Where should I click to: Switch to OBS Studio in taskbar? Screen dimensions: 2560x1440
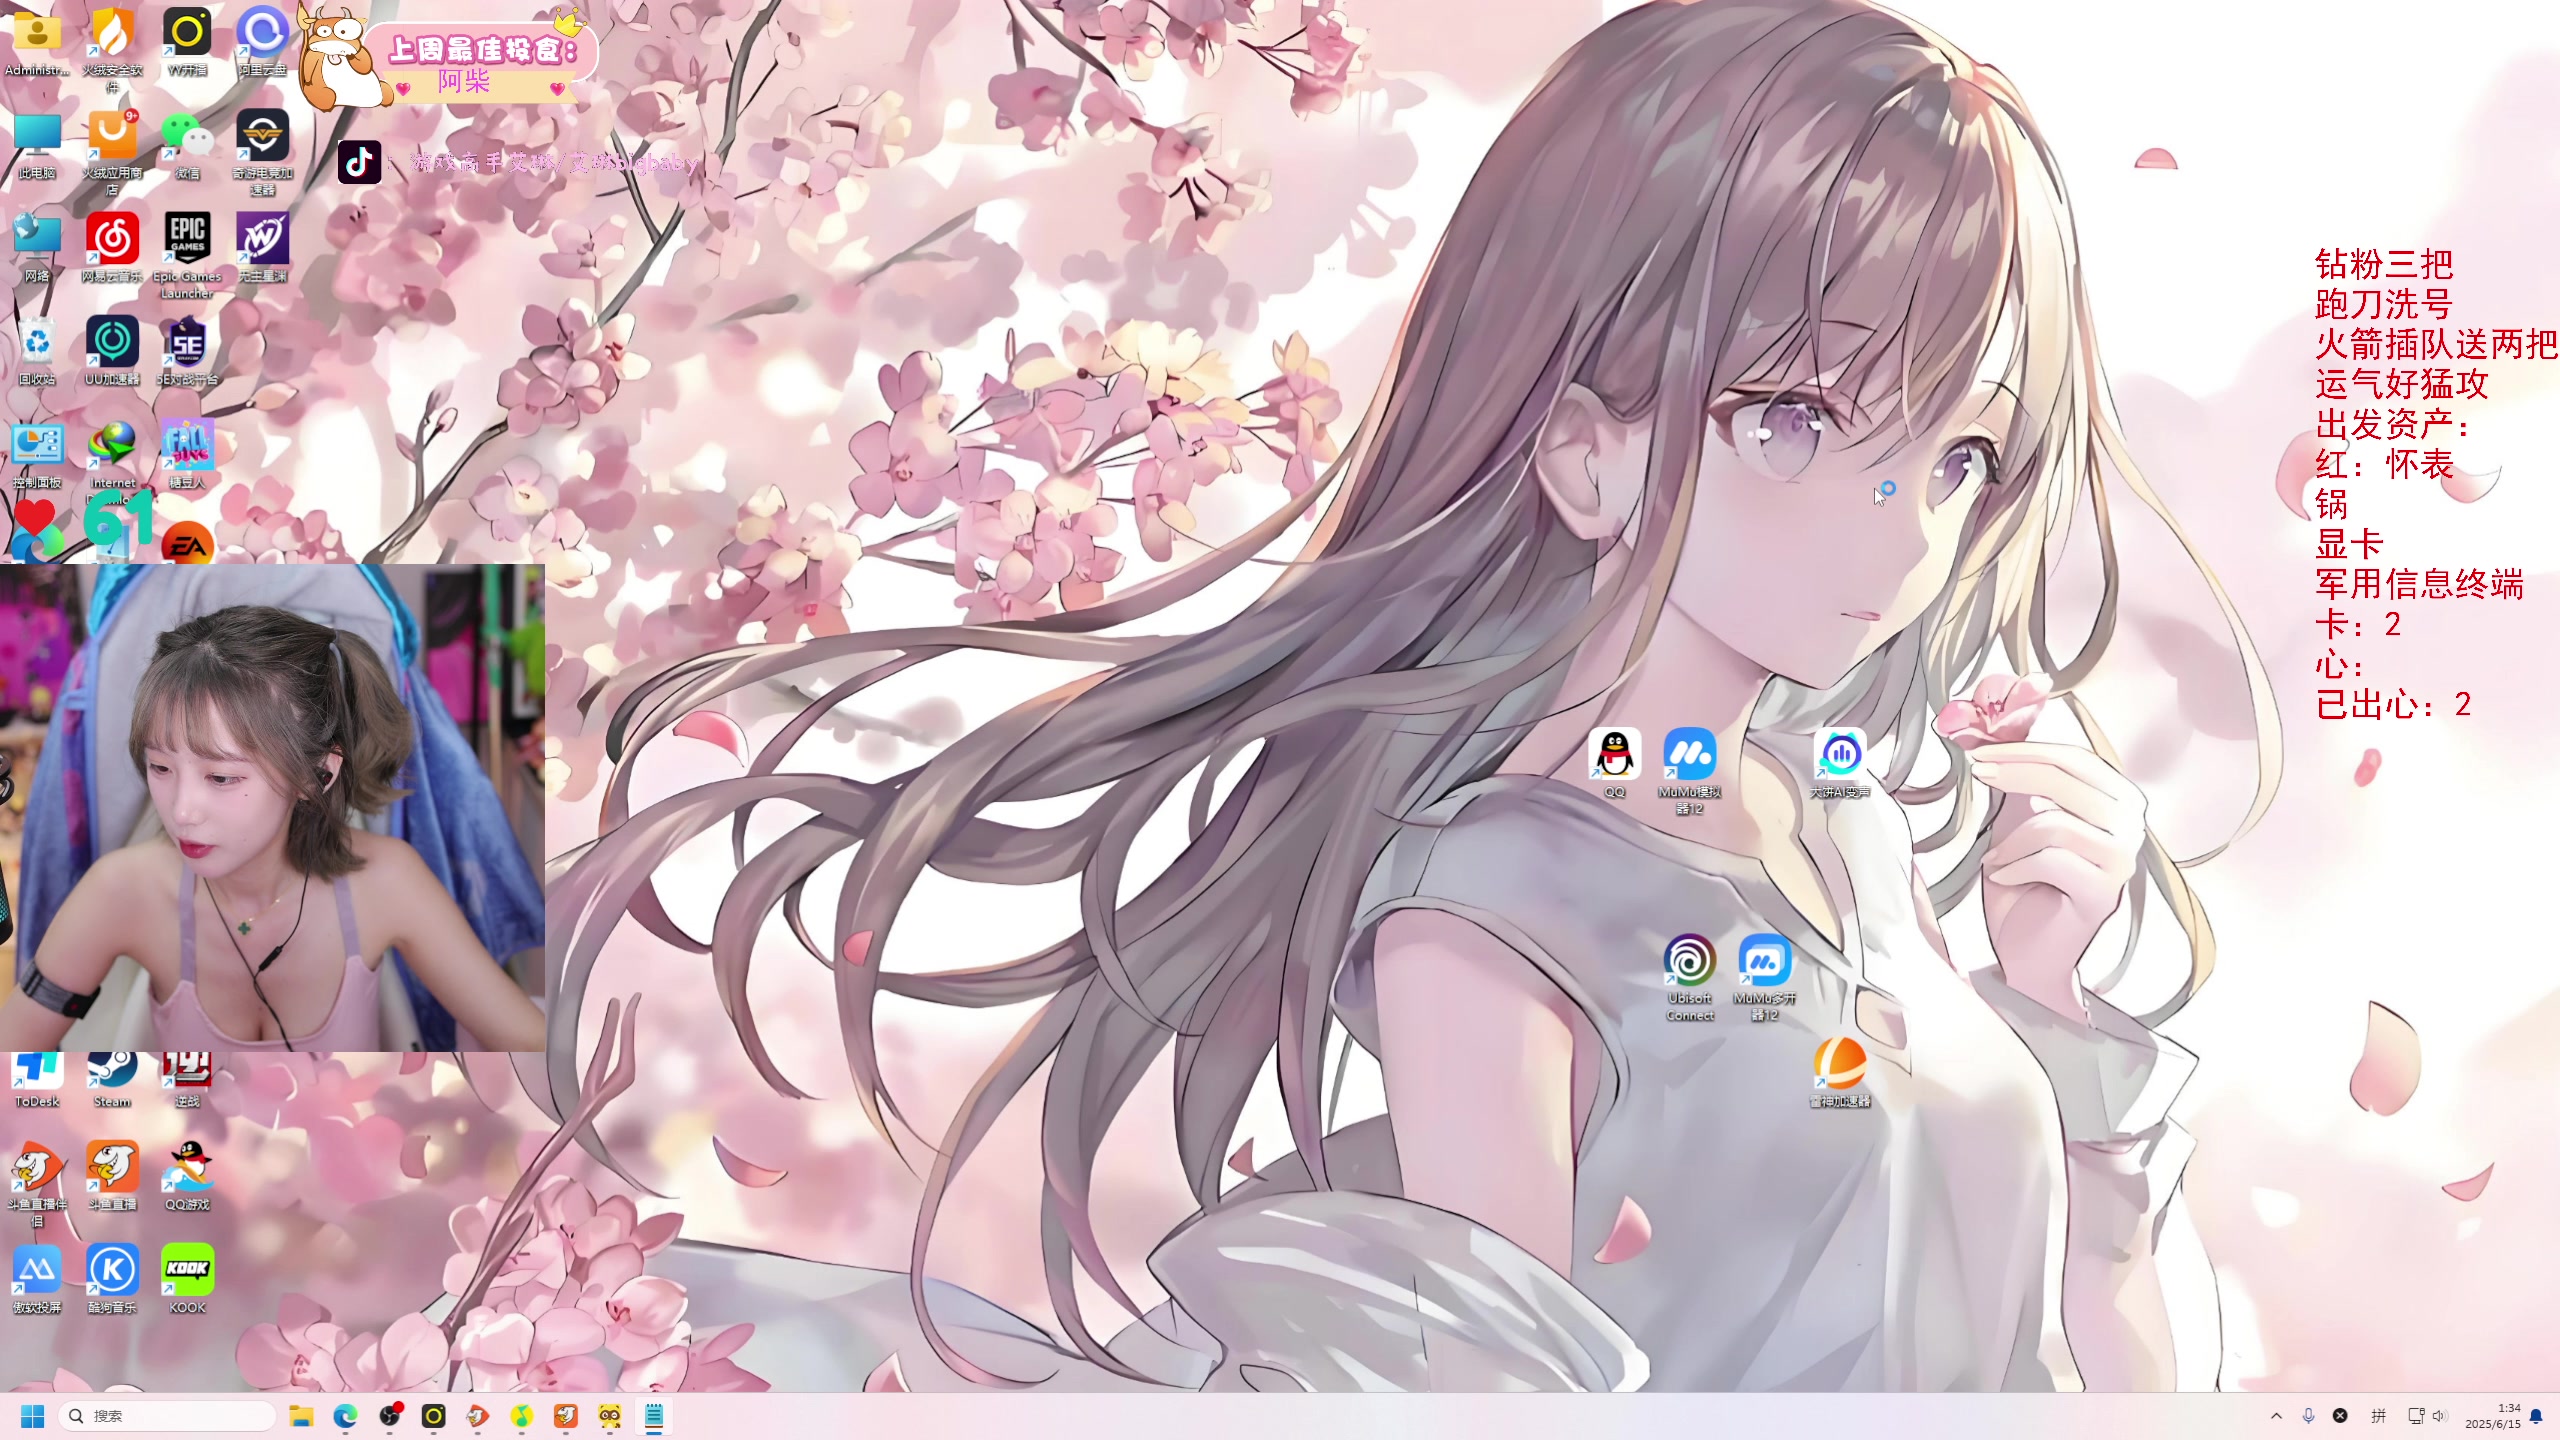pos(390,1416)
